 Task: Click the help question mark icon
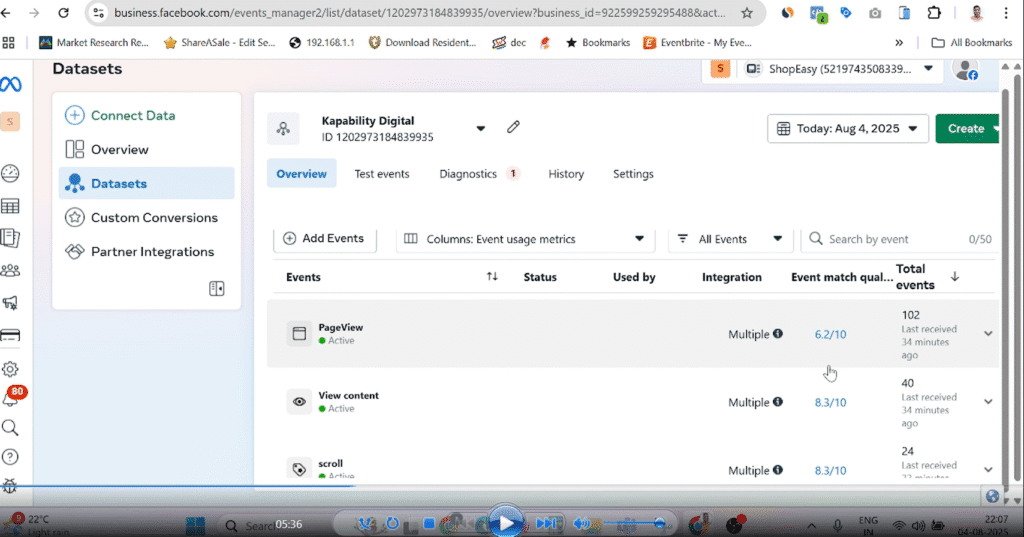[11, 457]
